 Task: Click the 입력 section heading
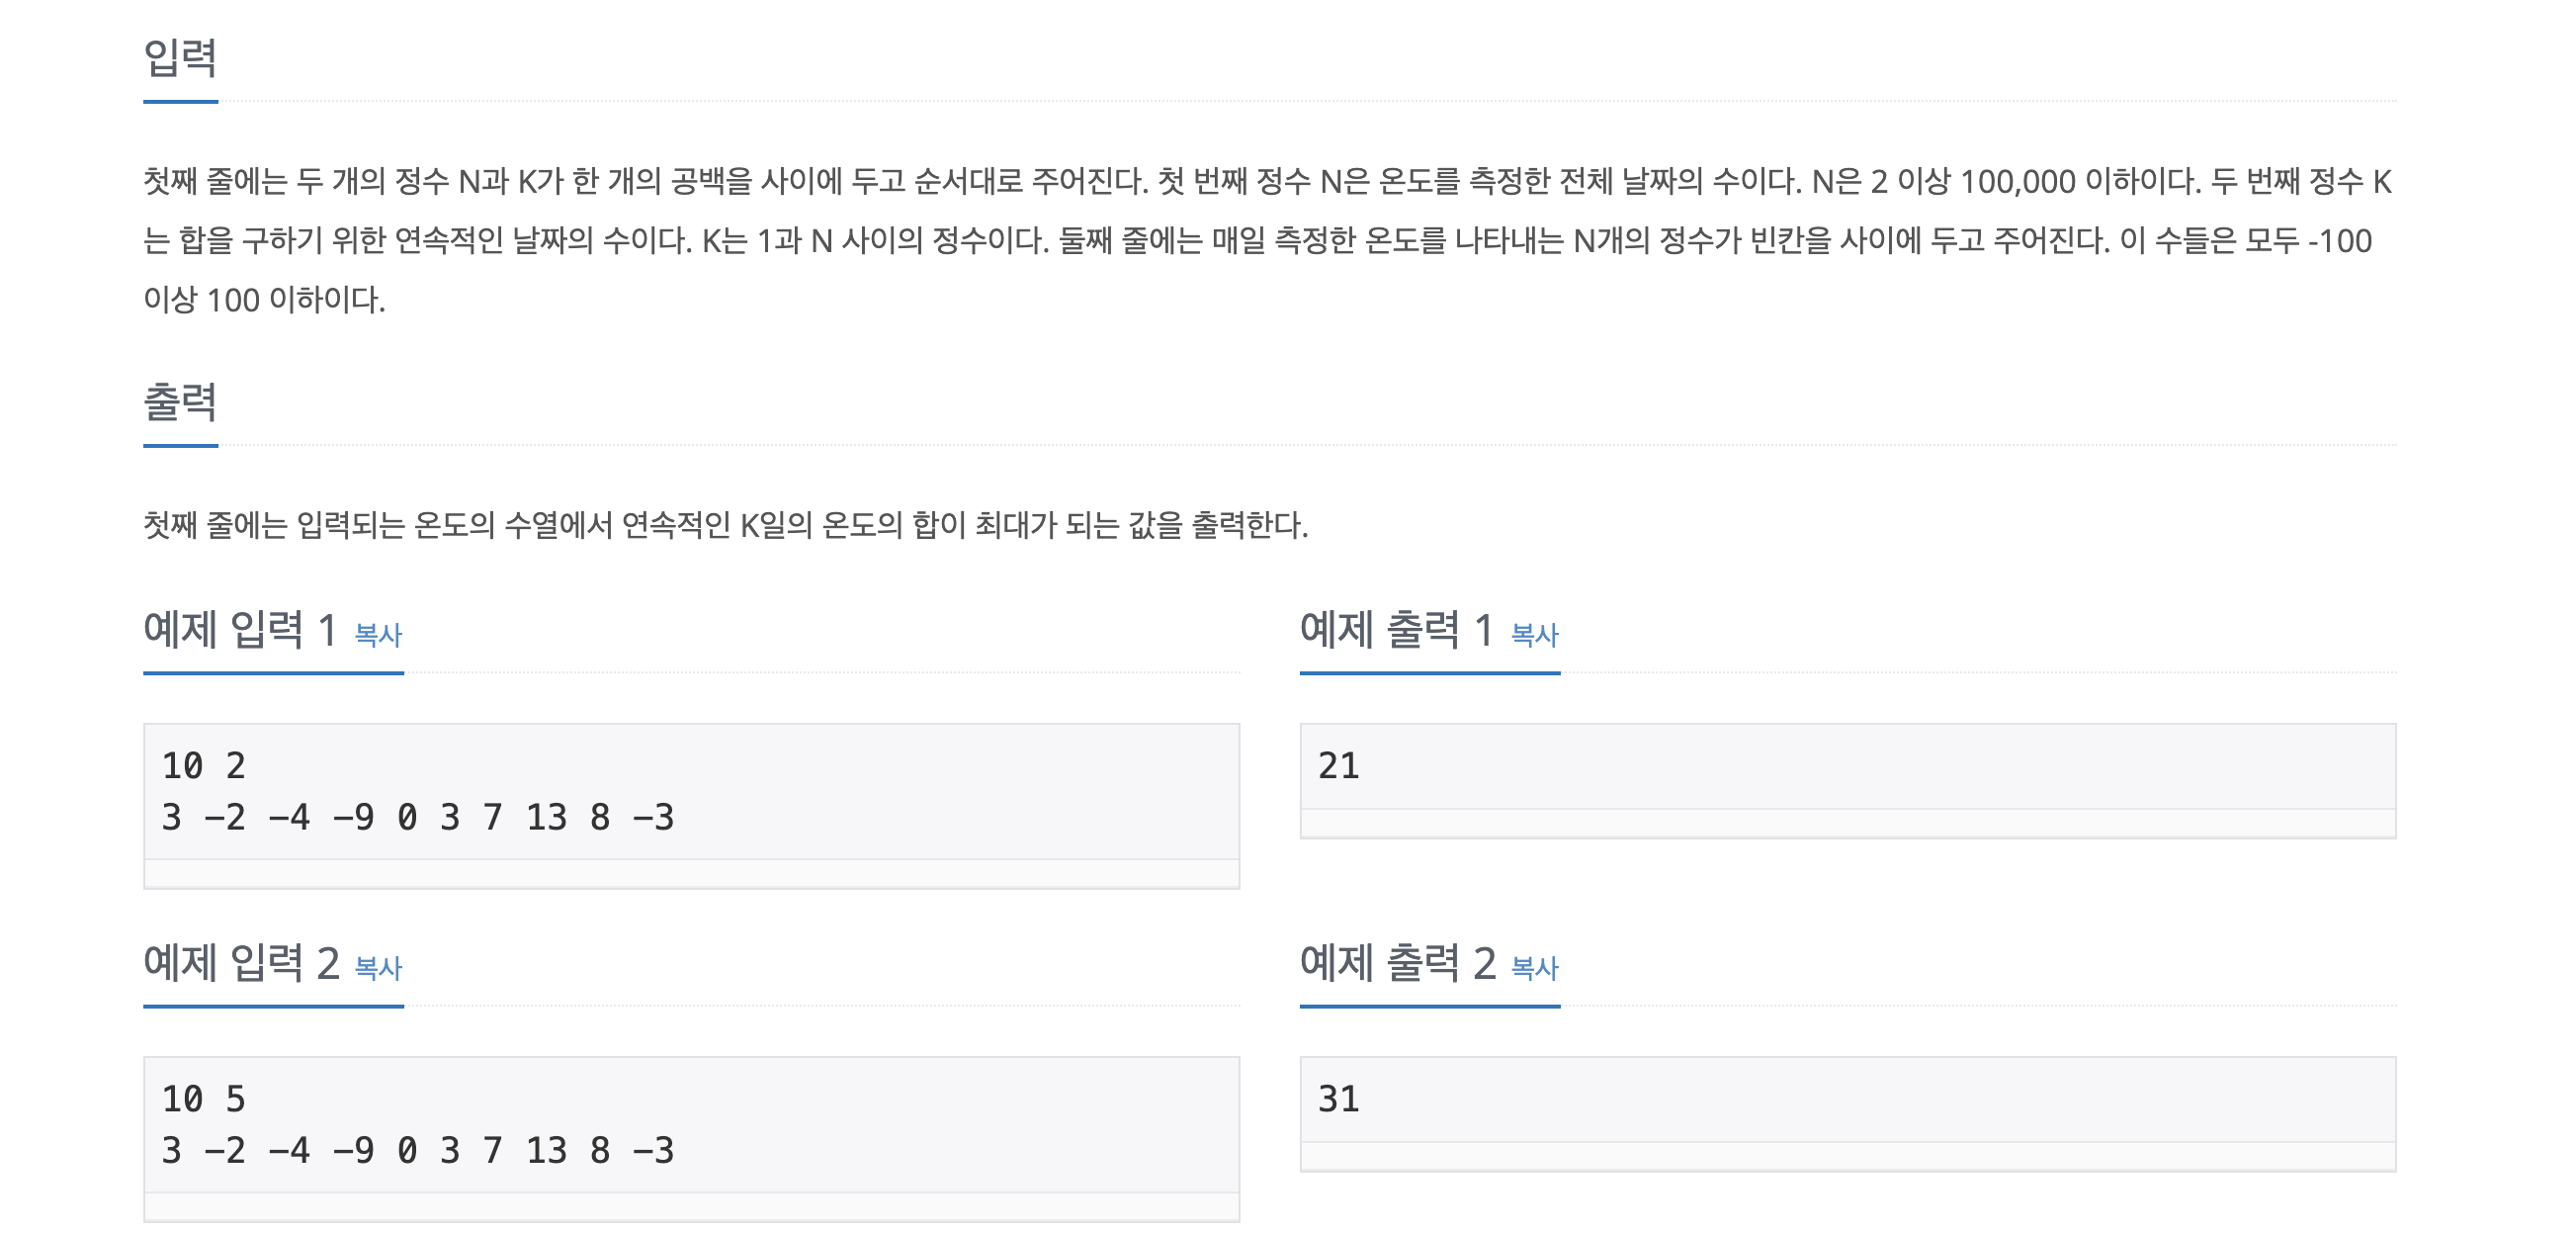(180, 57)
